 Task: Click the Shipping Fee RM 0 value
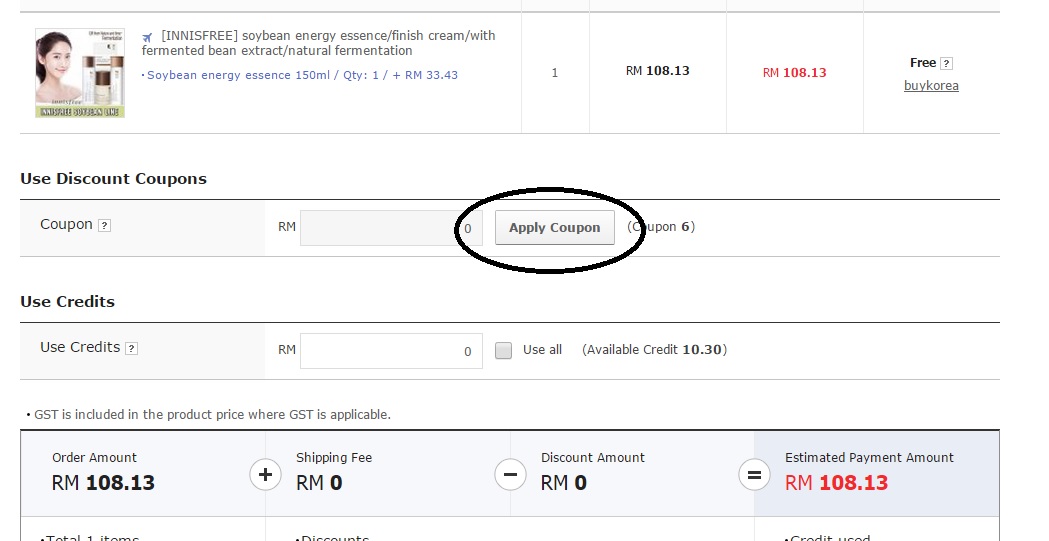pos(319,483)
